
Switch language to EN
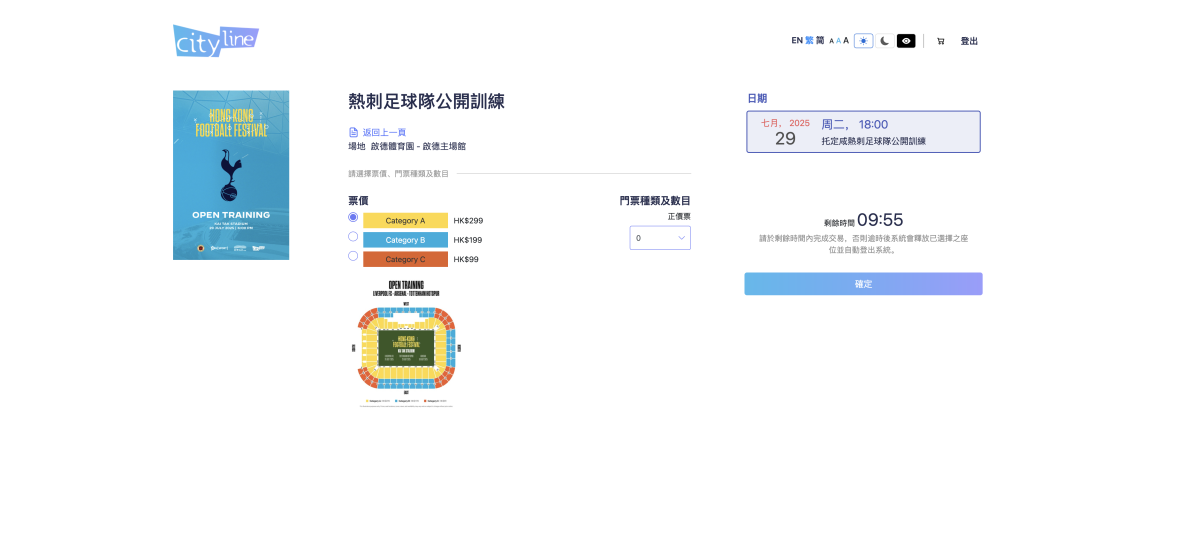(797, 41)
